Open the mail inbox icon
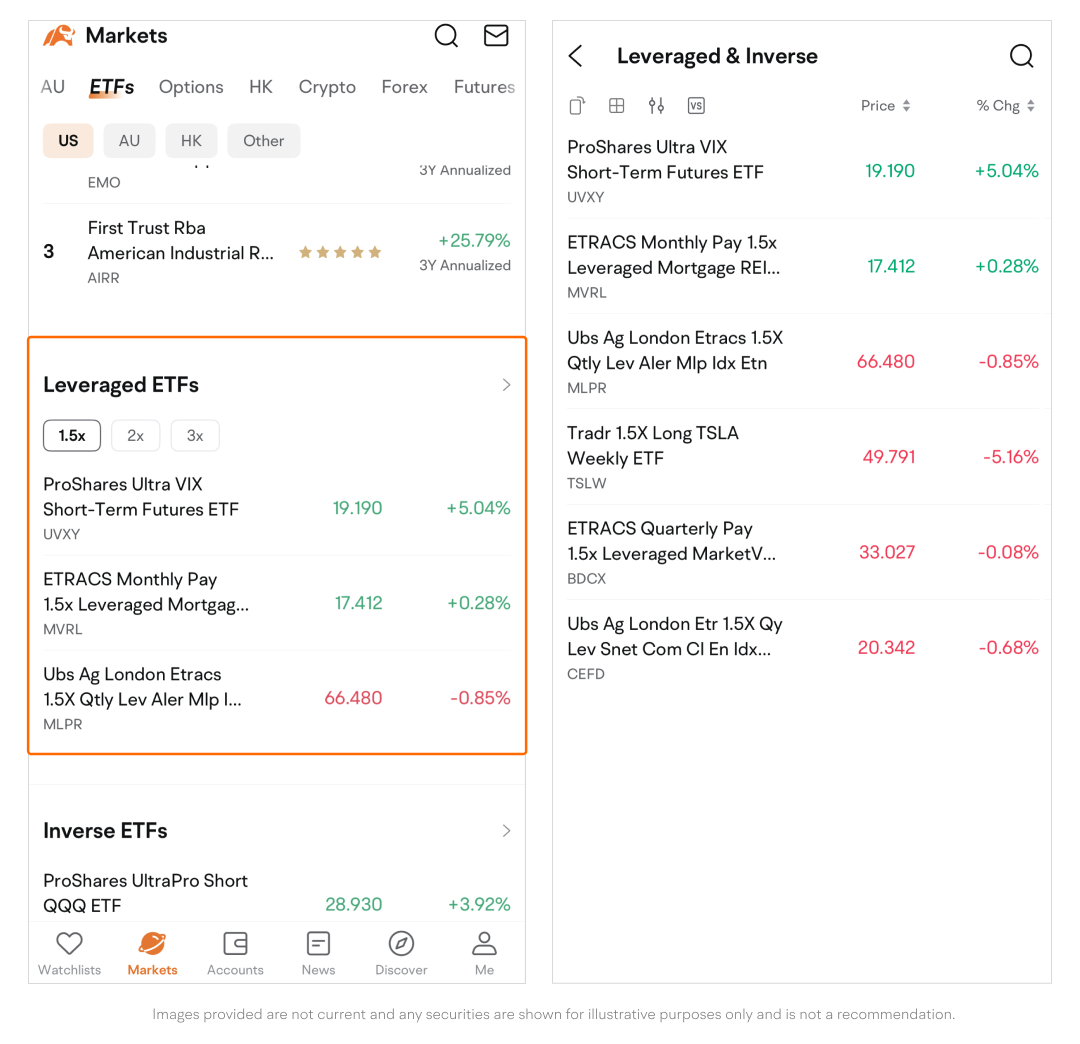 pyautogui.click(x=496, y=36)
